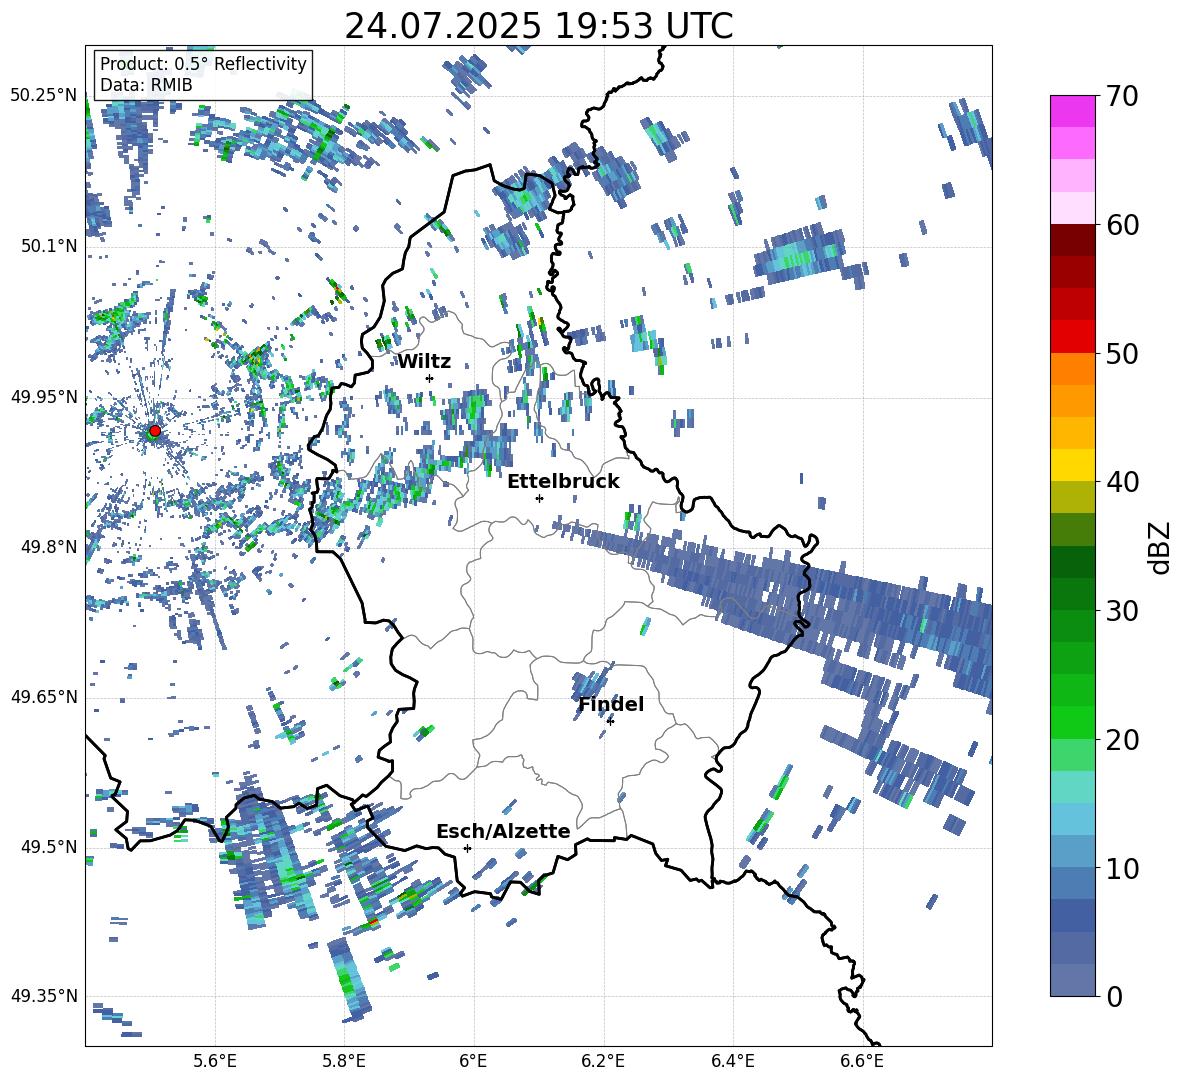
Task: Click the 'Data: RMIB' text
Action: (146, 85)
